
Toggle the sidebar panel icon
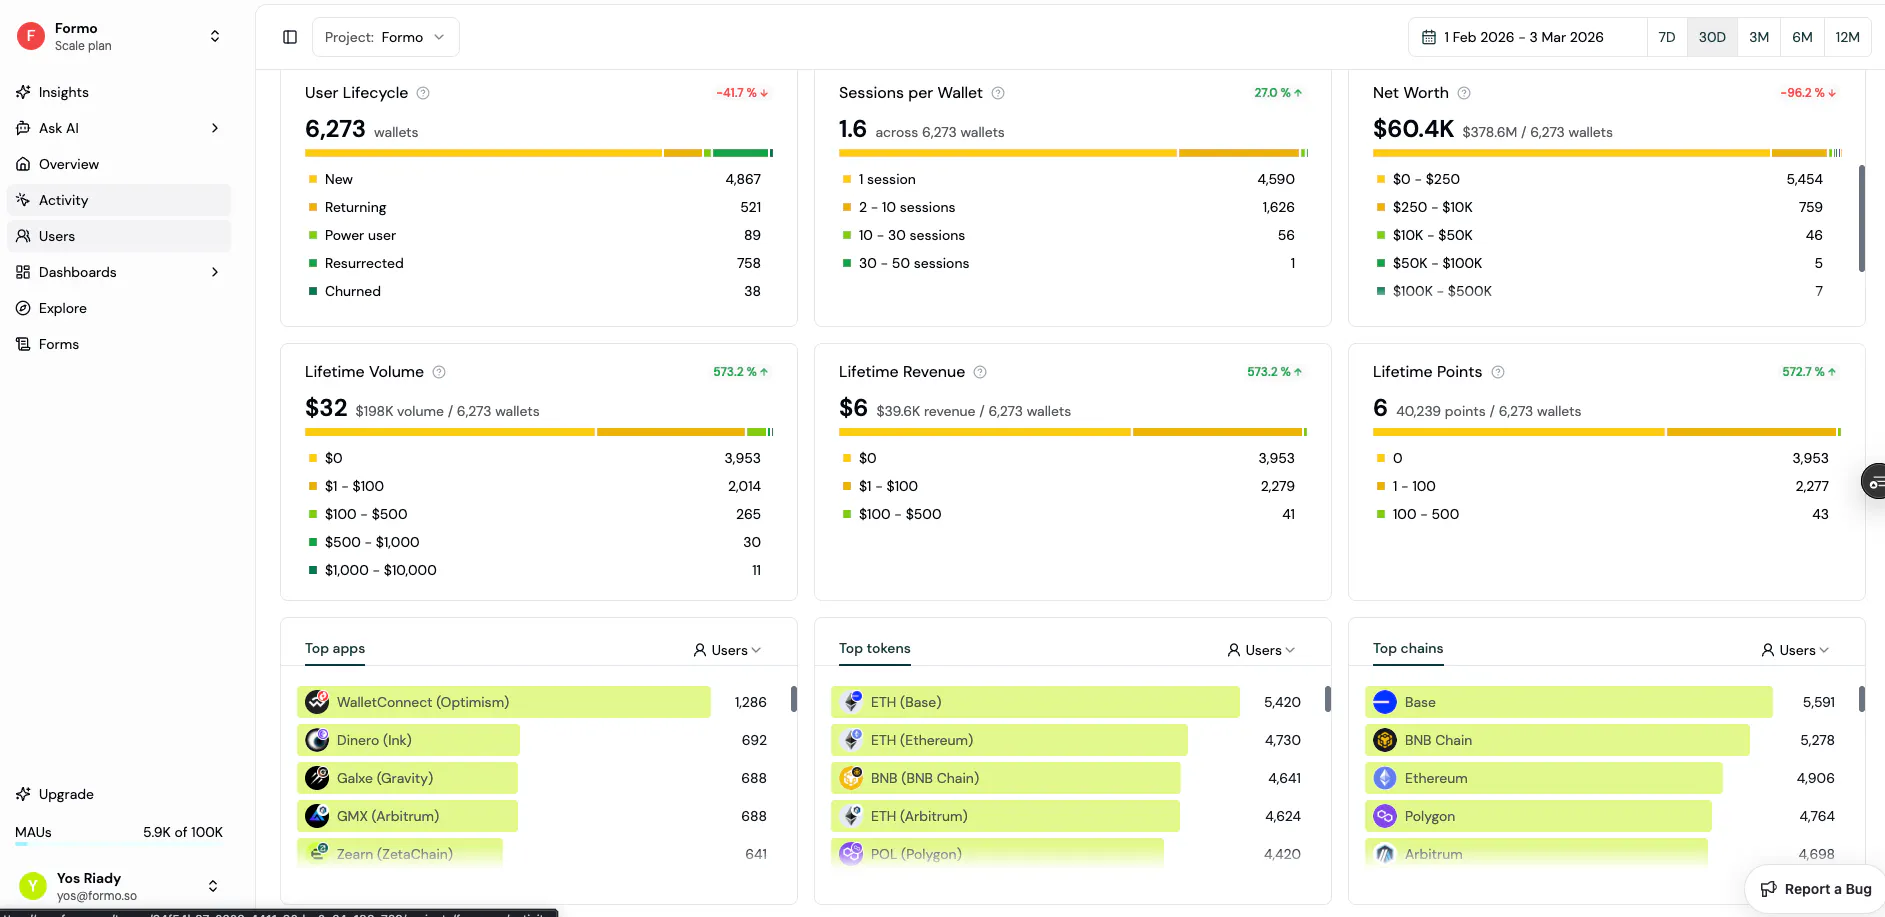coord(290,37)
